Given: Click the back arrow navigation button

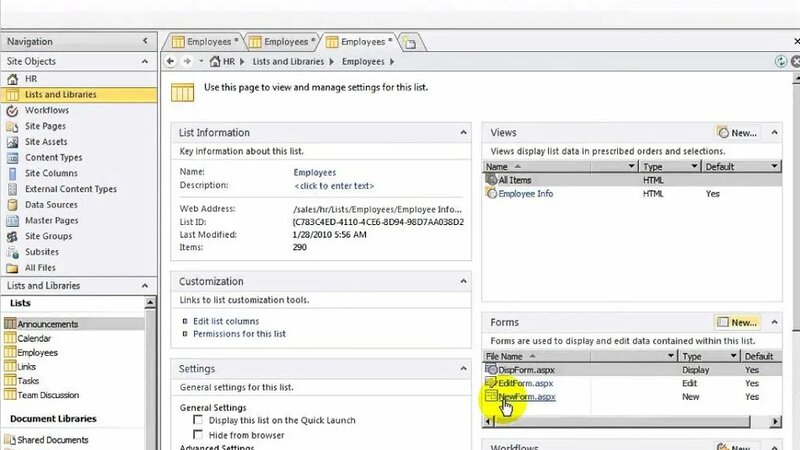Looking at the screenshot, I should coord(171,61).
